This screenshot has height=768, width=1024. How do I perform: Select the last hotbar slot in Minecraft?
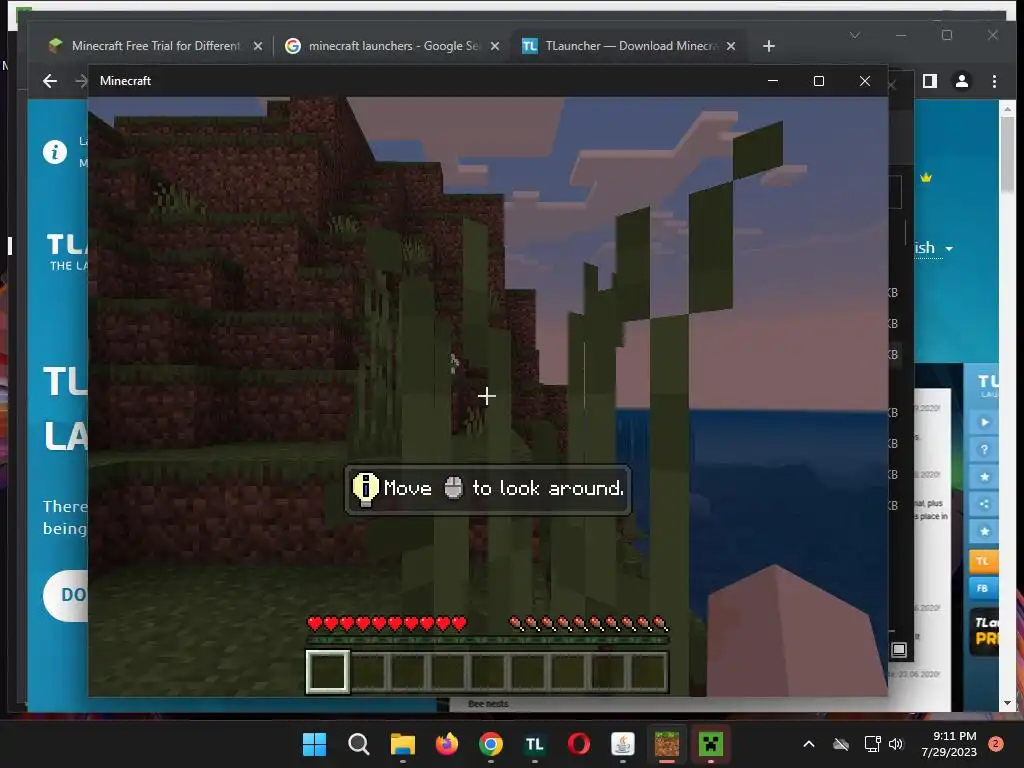point(648,671)
